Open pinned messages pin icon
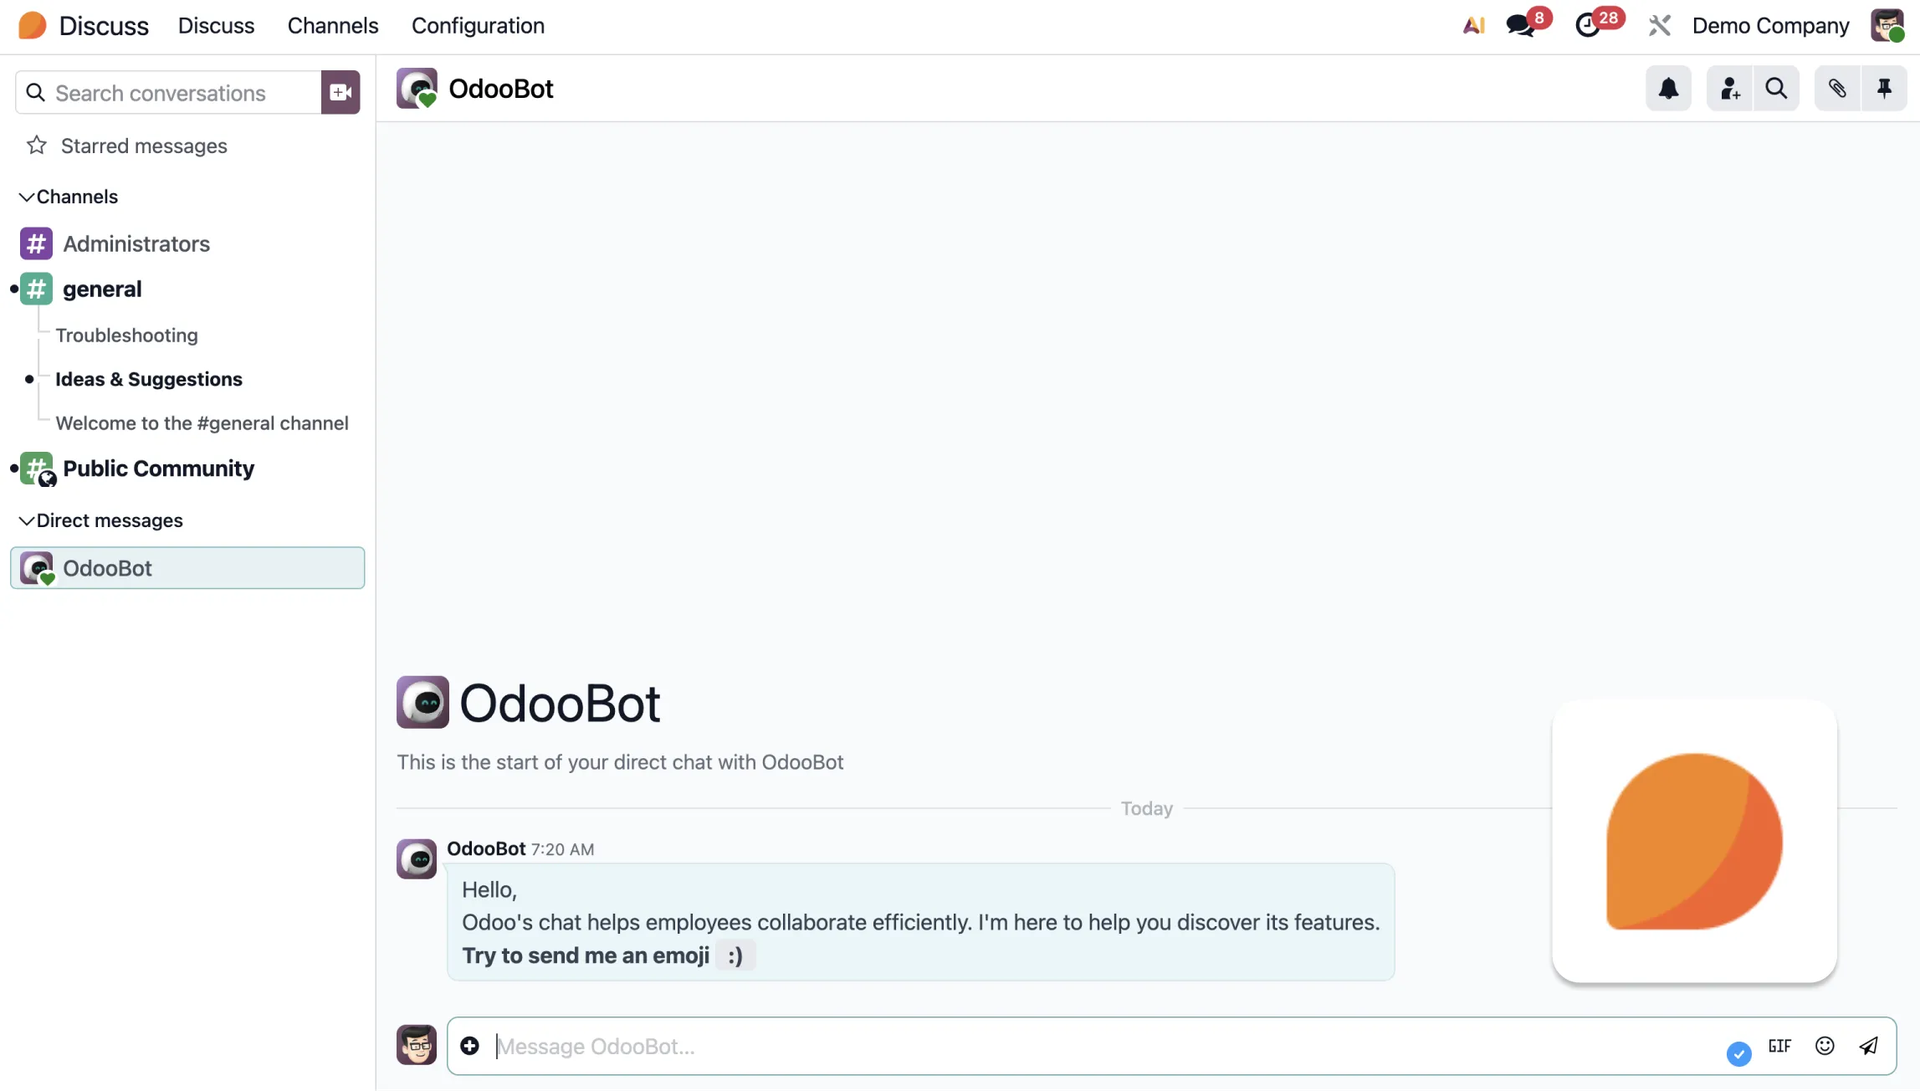 1884,89
